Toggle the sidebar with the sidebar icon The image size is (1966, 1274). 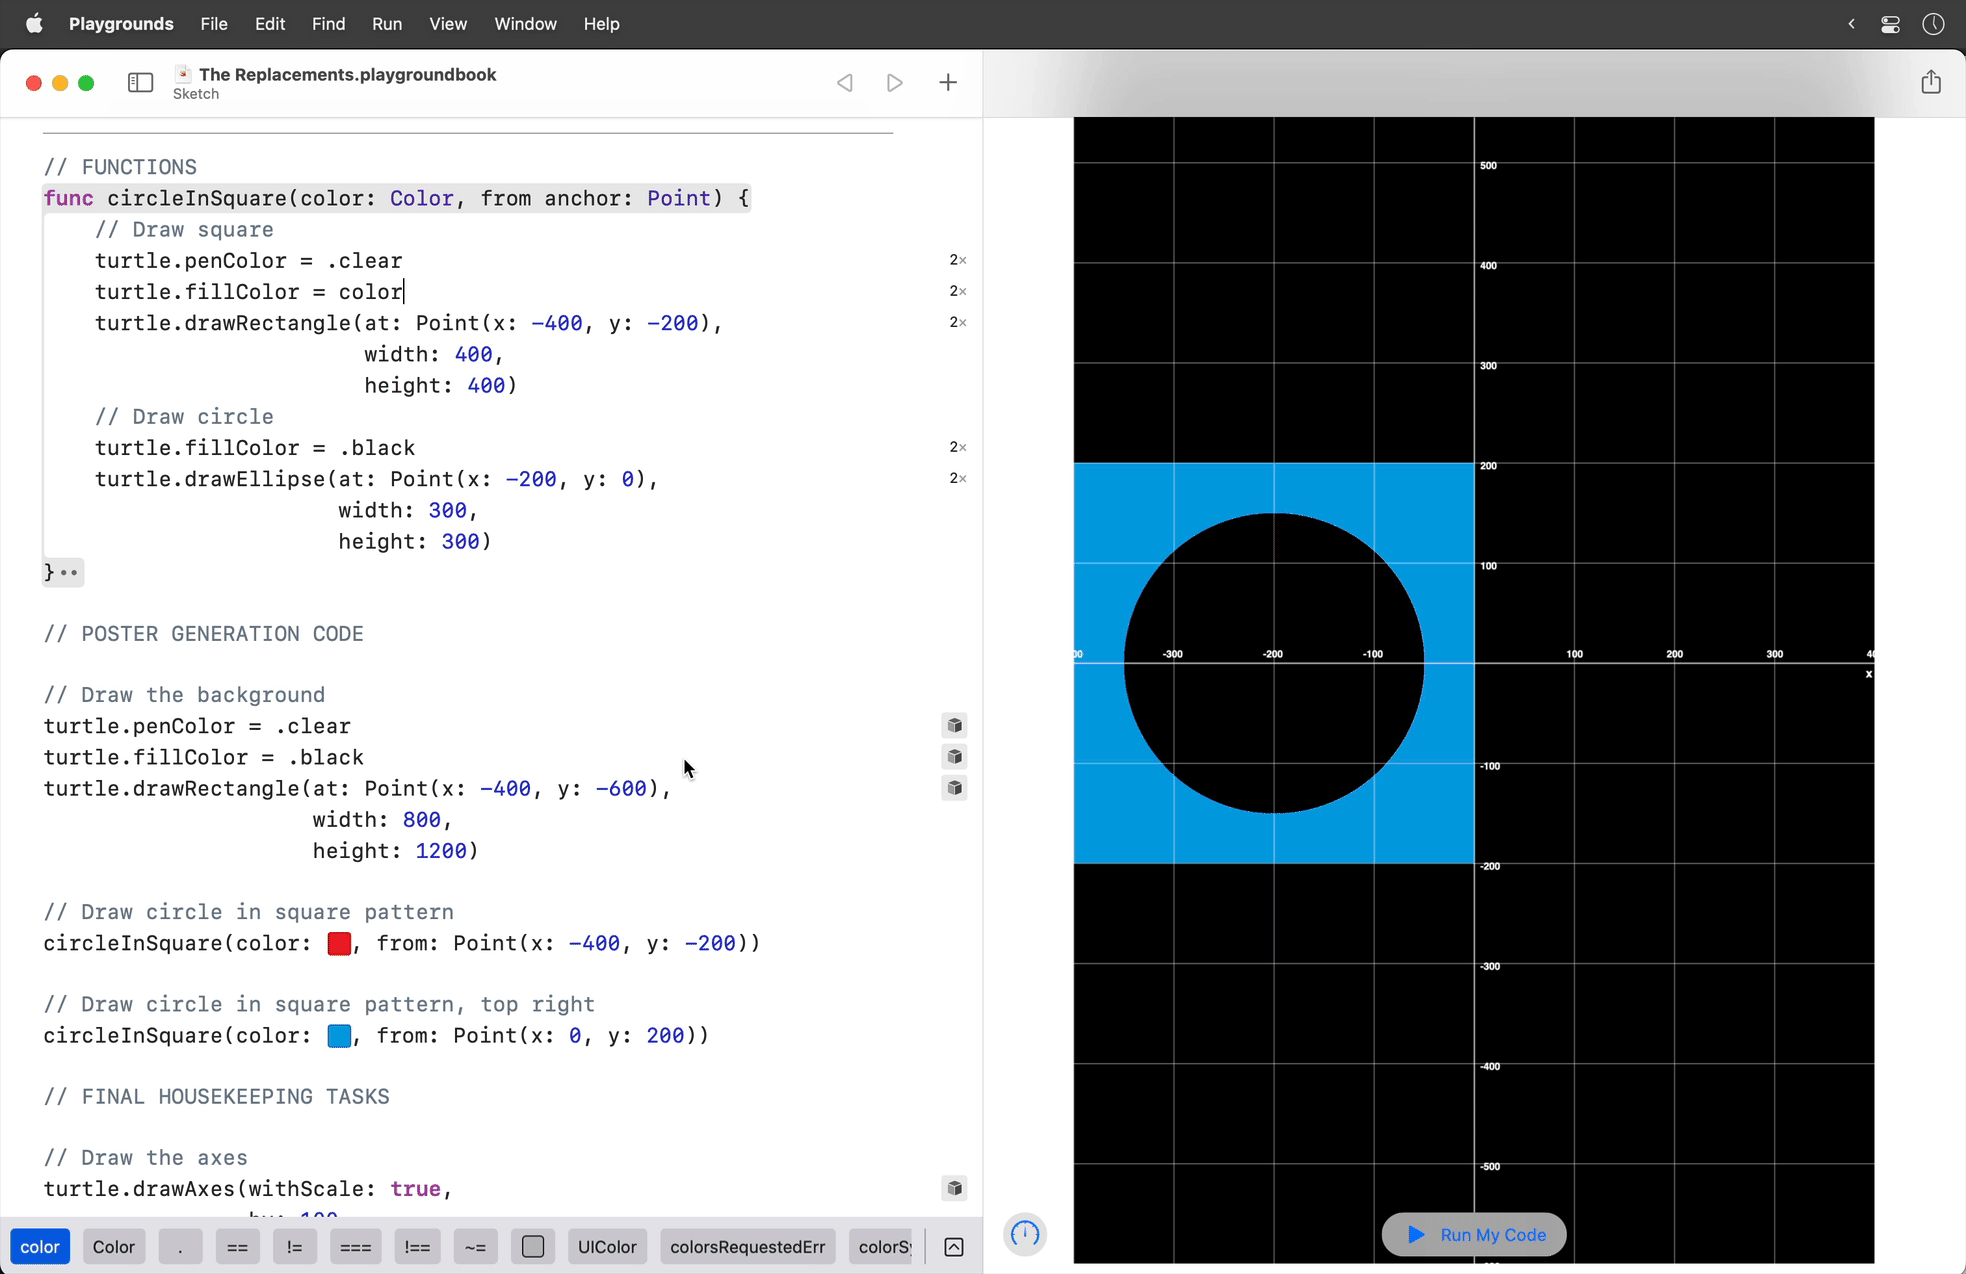[x=140, y=82]
